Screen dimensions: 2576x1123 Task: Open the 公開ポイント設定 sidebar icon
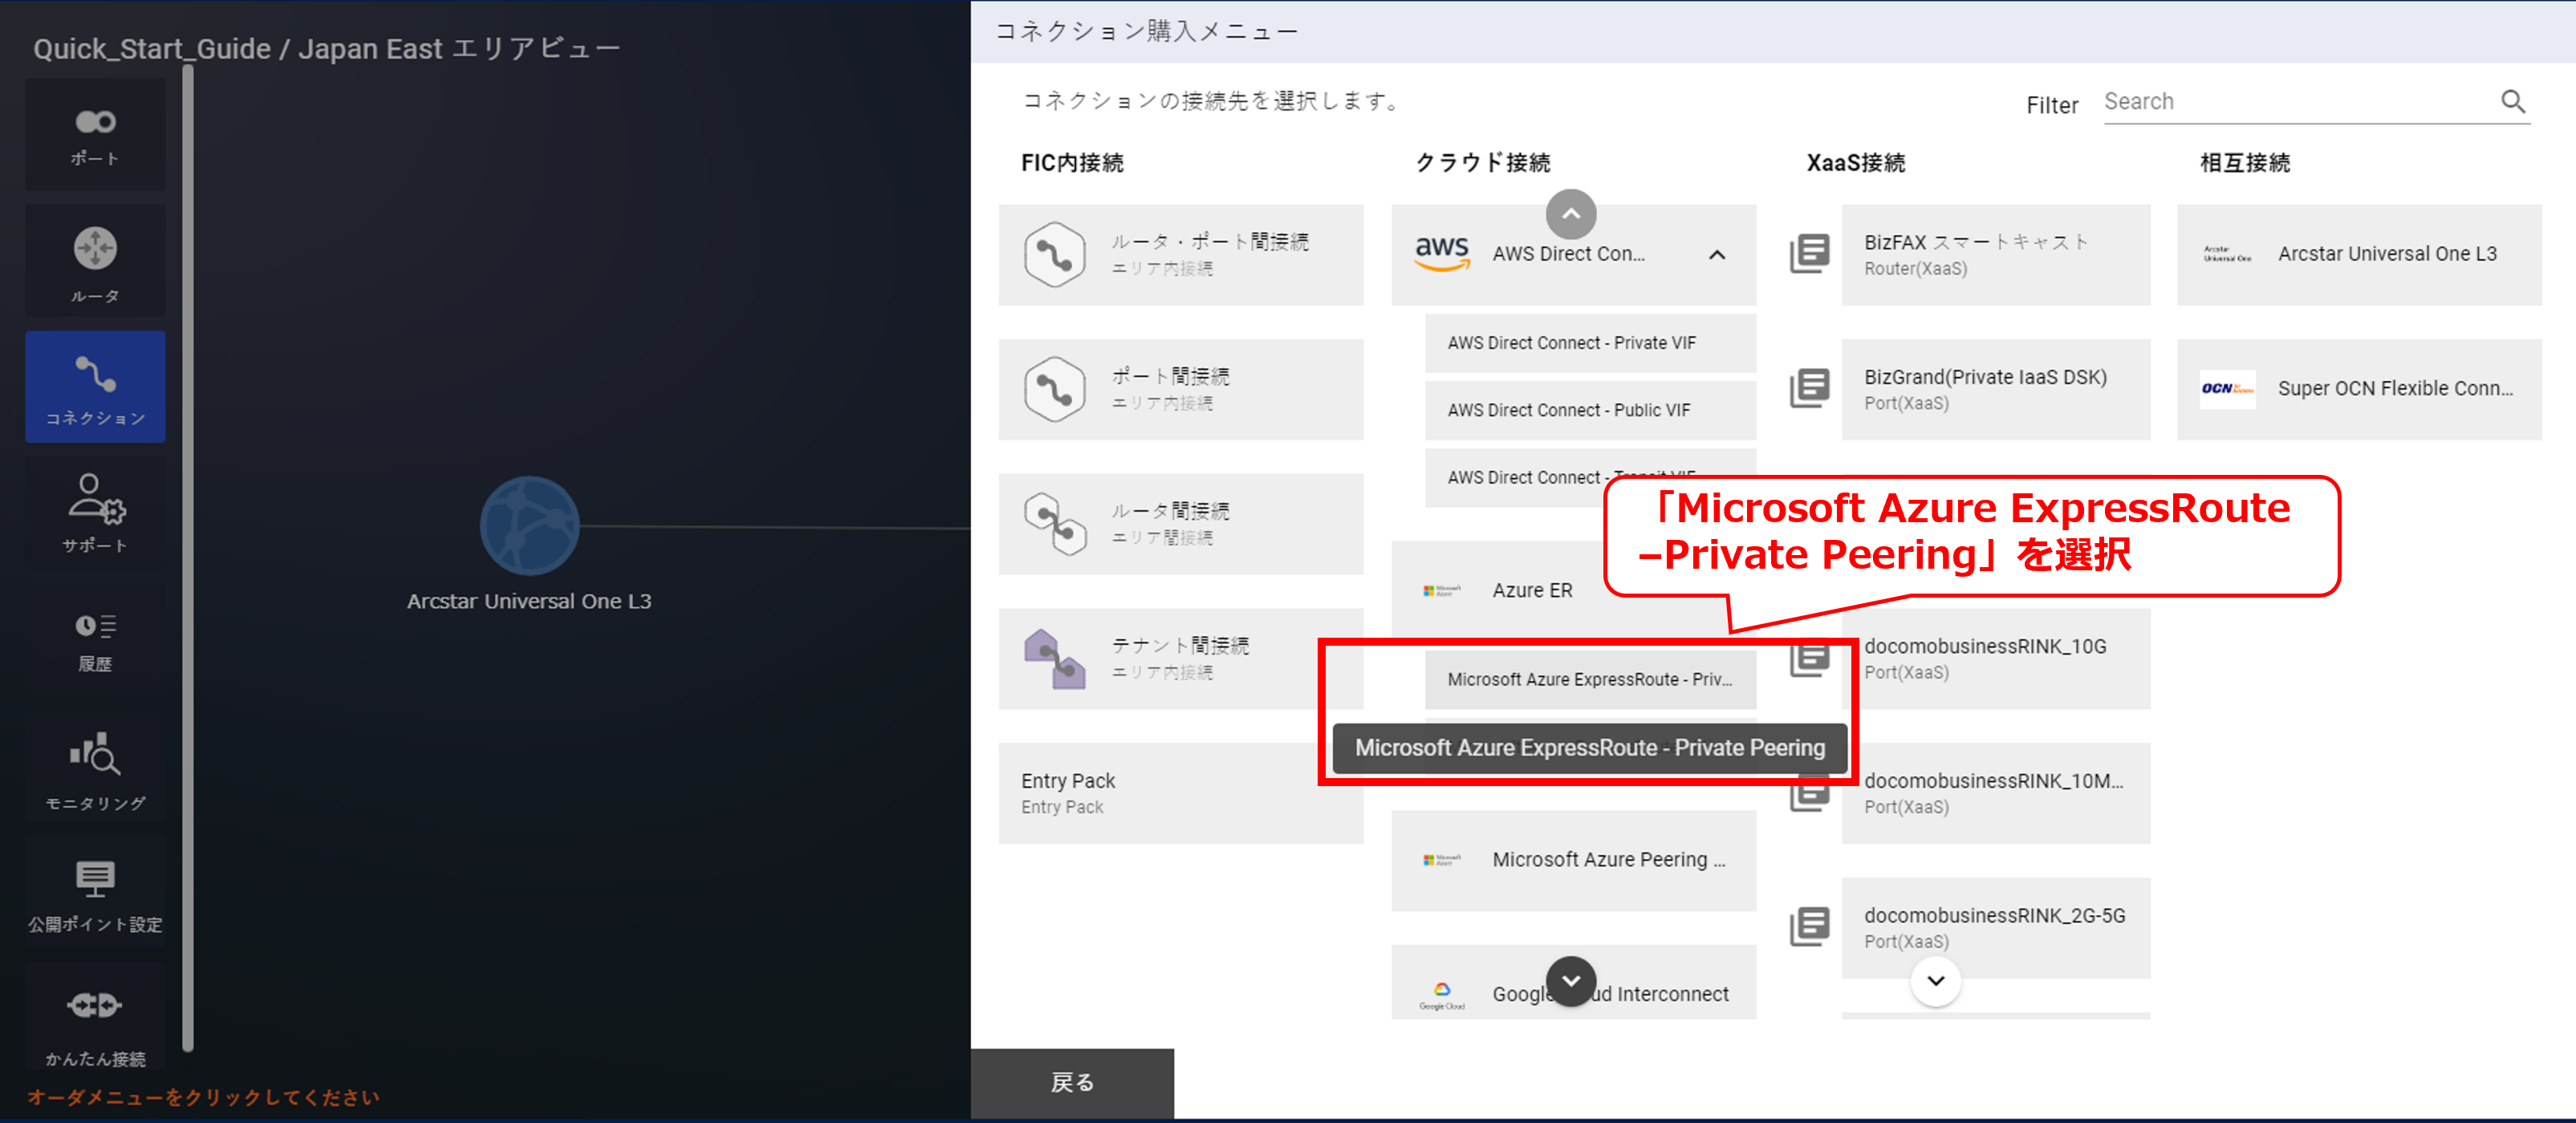95,894
